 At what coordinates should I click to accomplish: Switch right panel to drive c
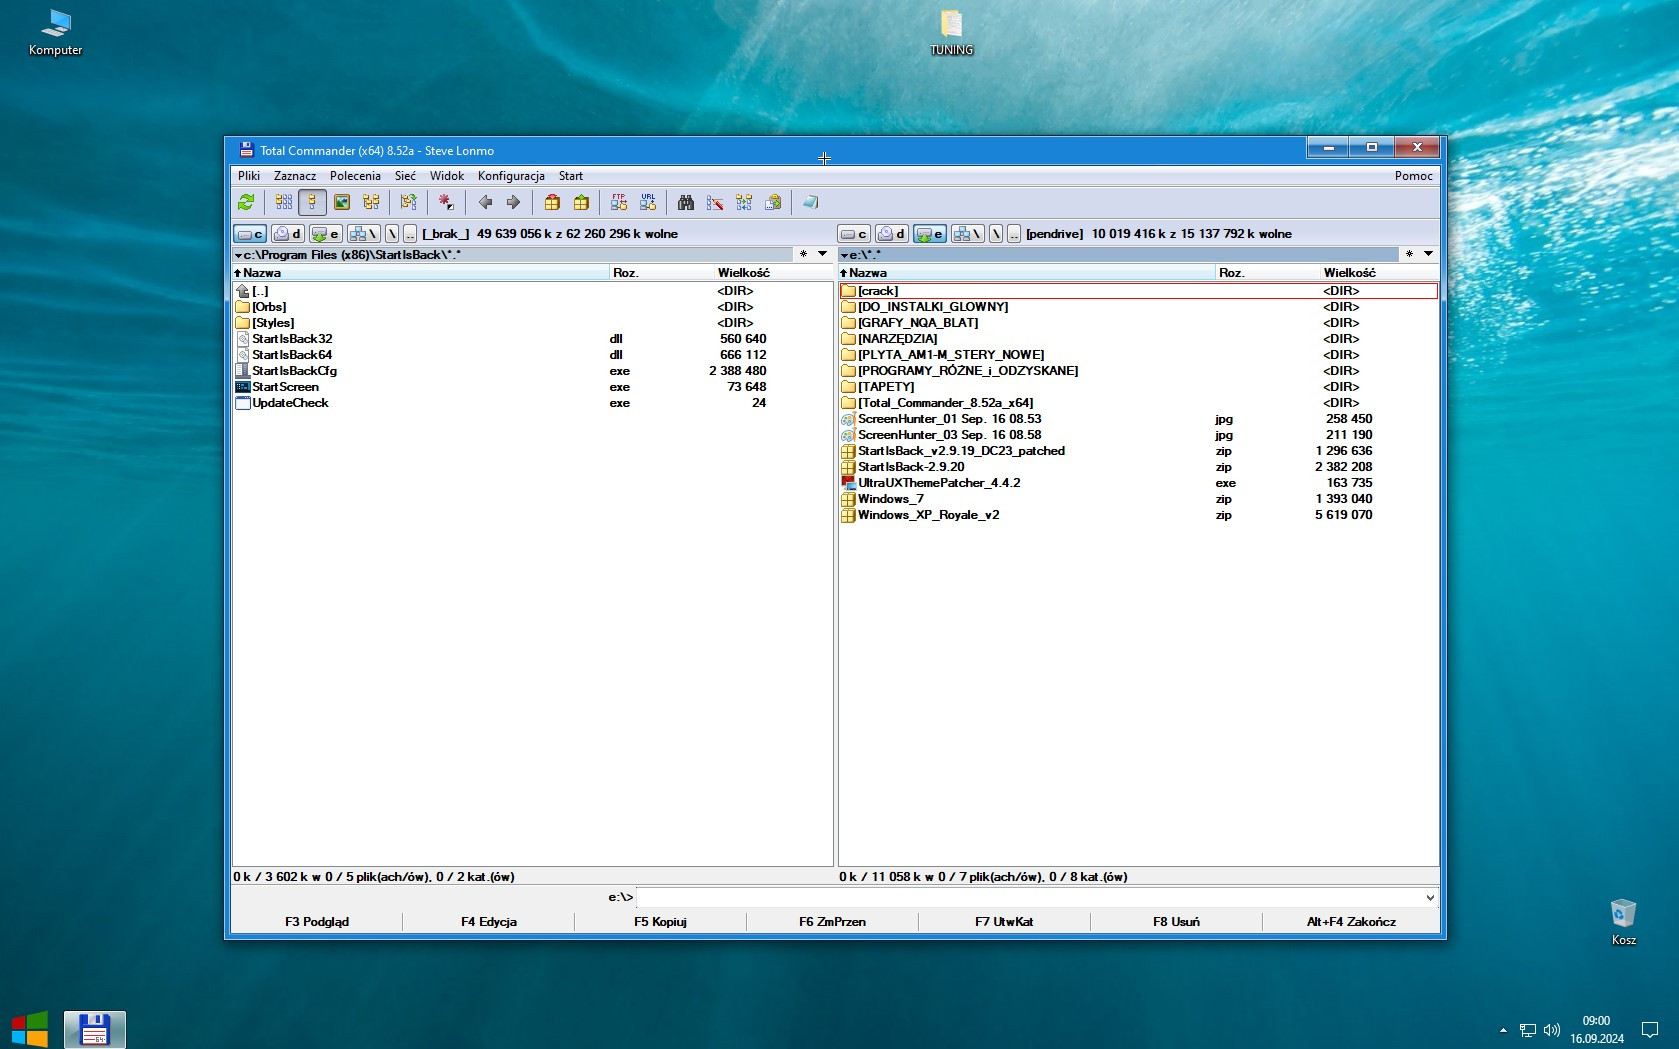(854, 234)
